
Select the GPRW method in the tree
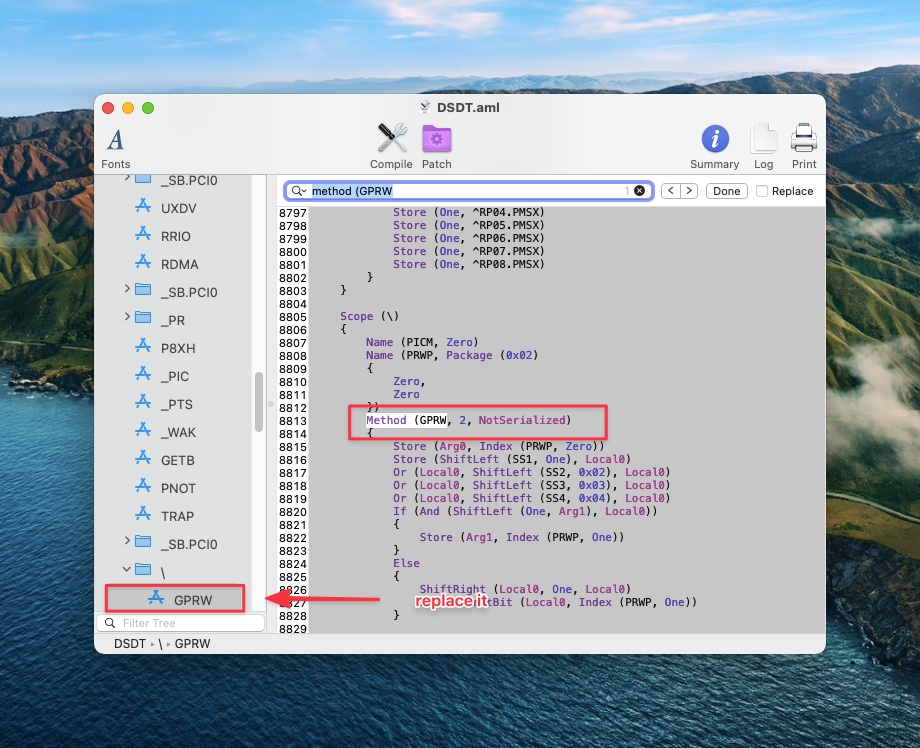(x=192, y=600)
